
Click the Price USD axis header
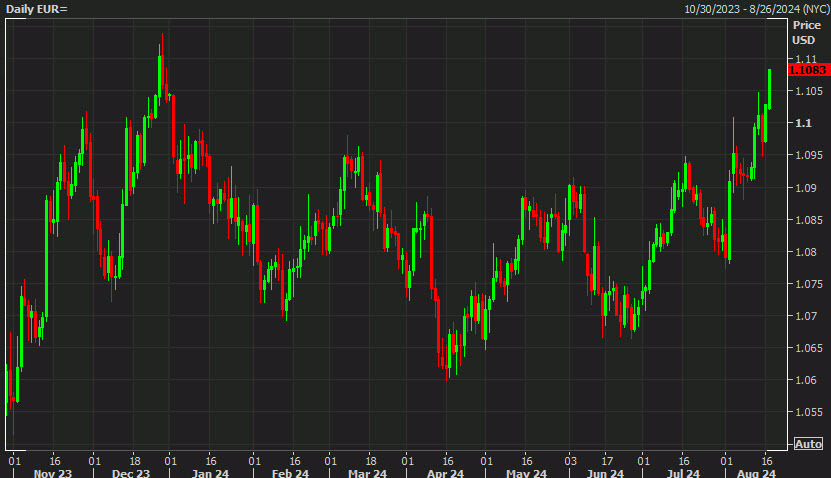806,32
